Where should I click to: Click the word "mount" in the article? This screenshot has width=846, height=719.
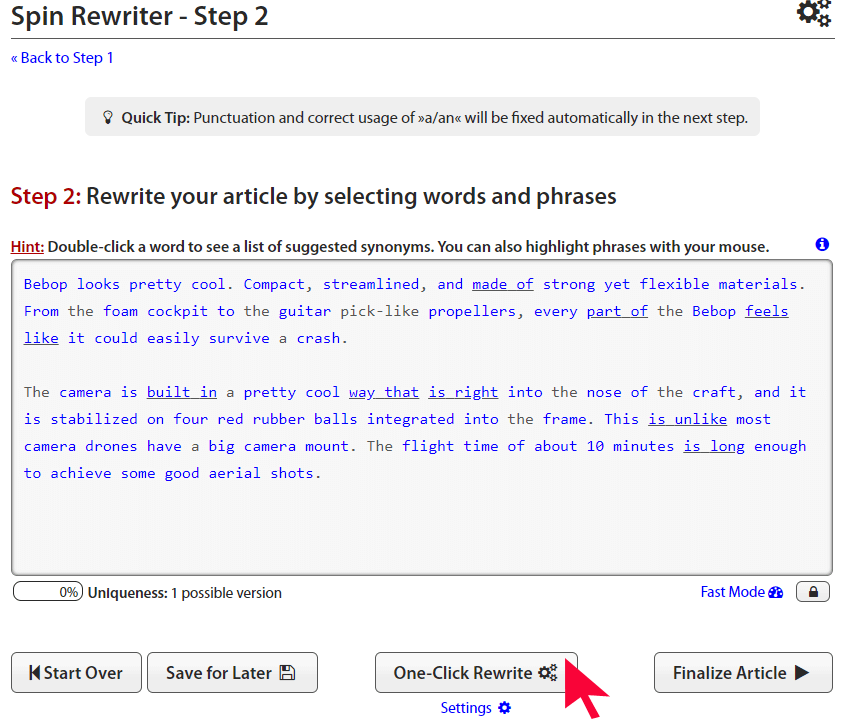[326, 446]
